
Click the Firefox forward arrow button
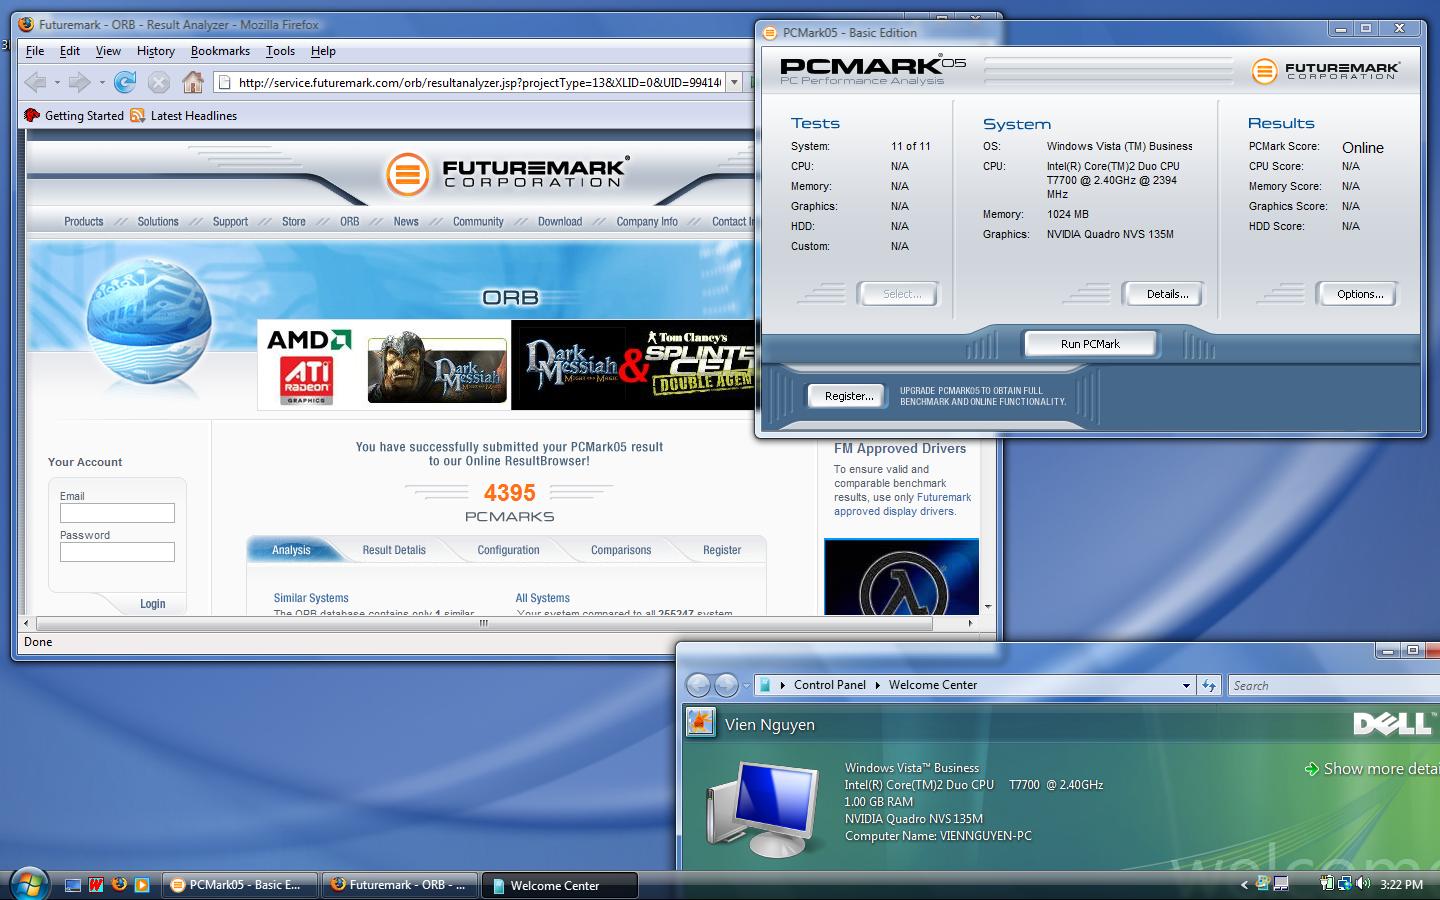(80, 82)
